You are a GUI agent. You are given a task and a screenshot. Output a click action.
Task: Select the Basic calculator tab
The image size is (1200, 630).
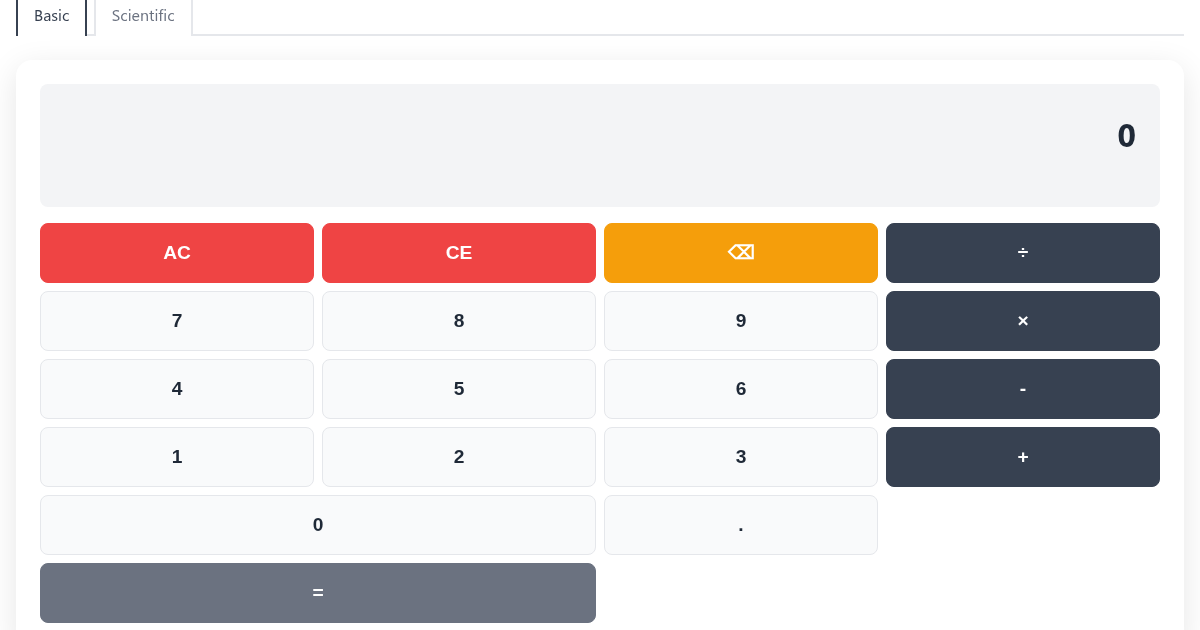pyautogui.click(x=52, y=16)
